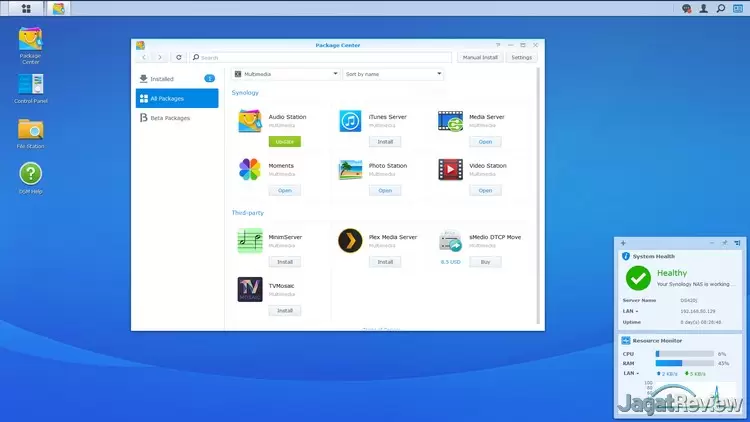750x422 pixels.
Task: Select the Installed sidebar tab
Action: point(177,79)
